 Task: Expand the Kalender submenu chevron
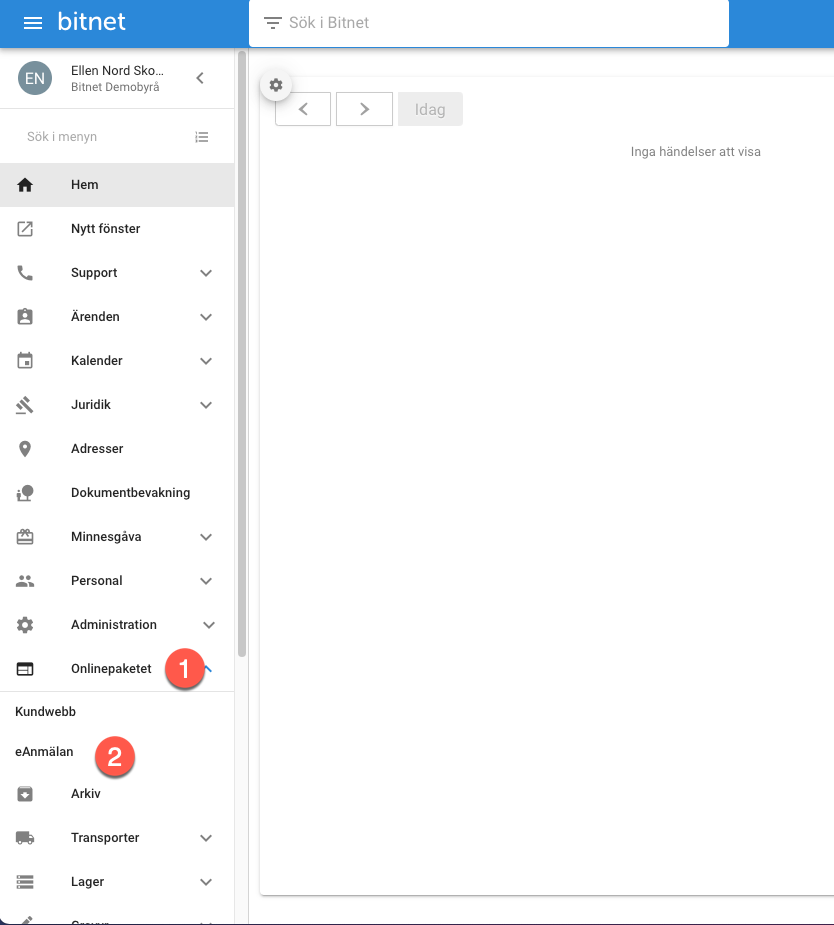[x=206, y=361]
